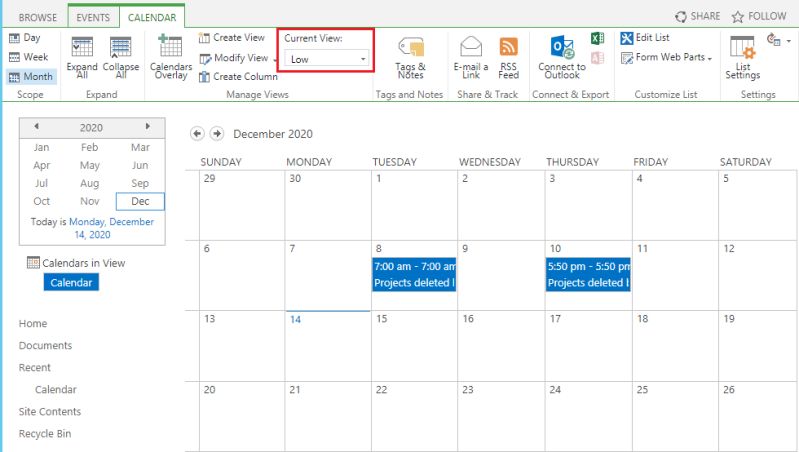Viewport: 799px width, 452px height.
Task: Select Jun in the month picker
Action: coord(140,165)
